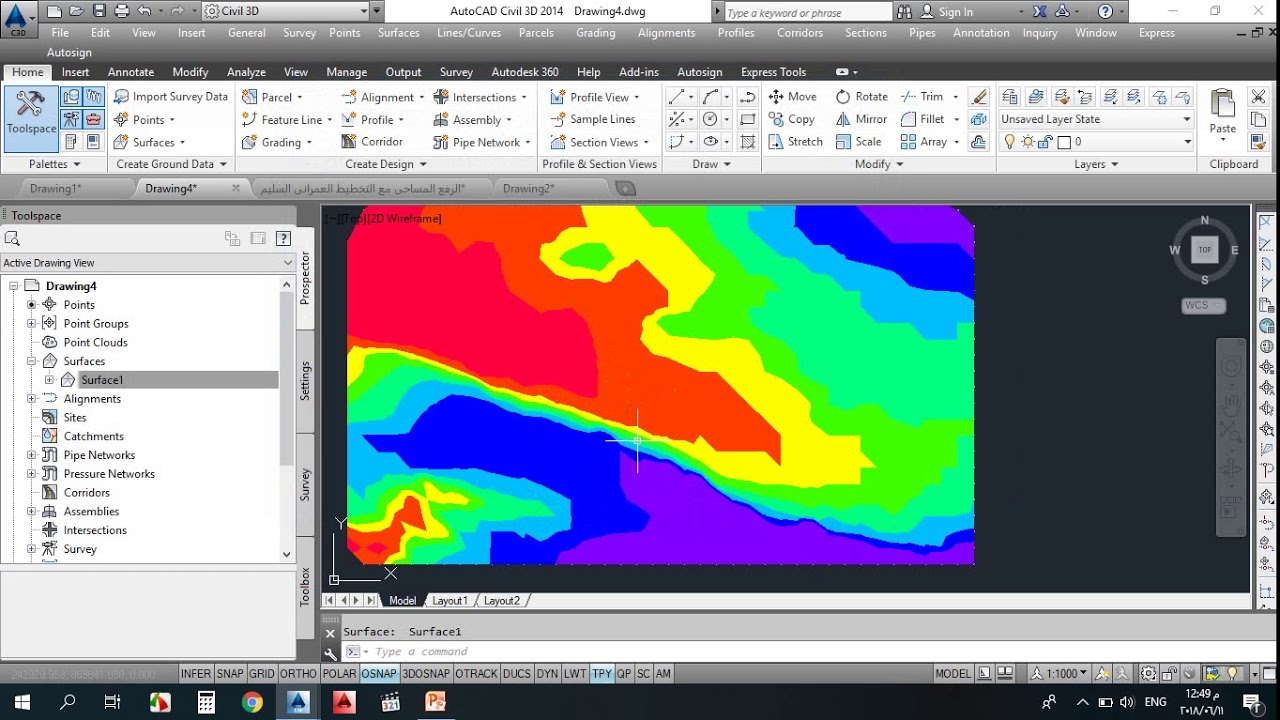Screen dimensions: 1280x720
Task: Open the Points dropdown in ribbon
Action: tap(145, 120)
